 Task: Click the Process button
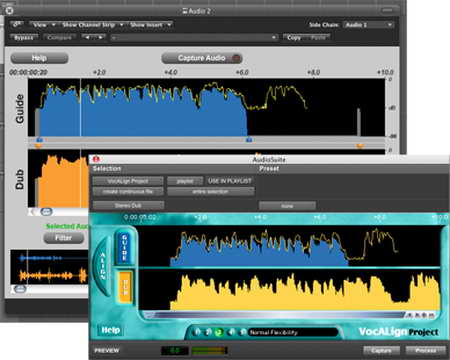click(426, 350)
